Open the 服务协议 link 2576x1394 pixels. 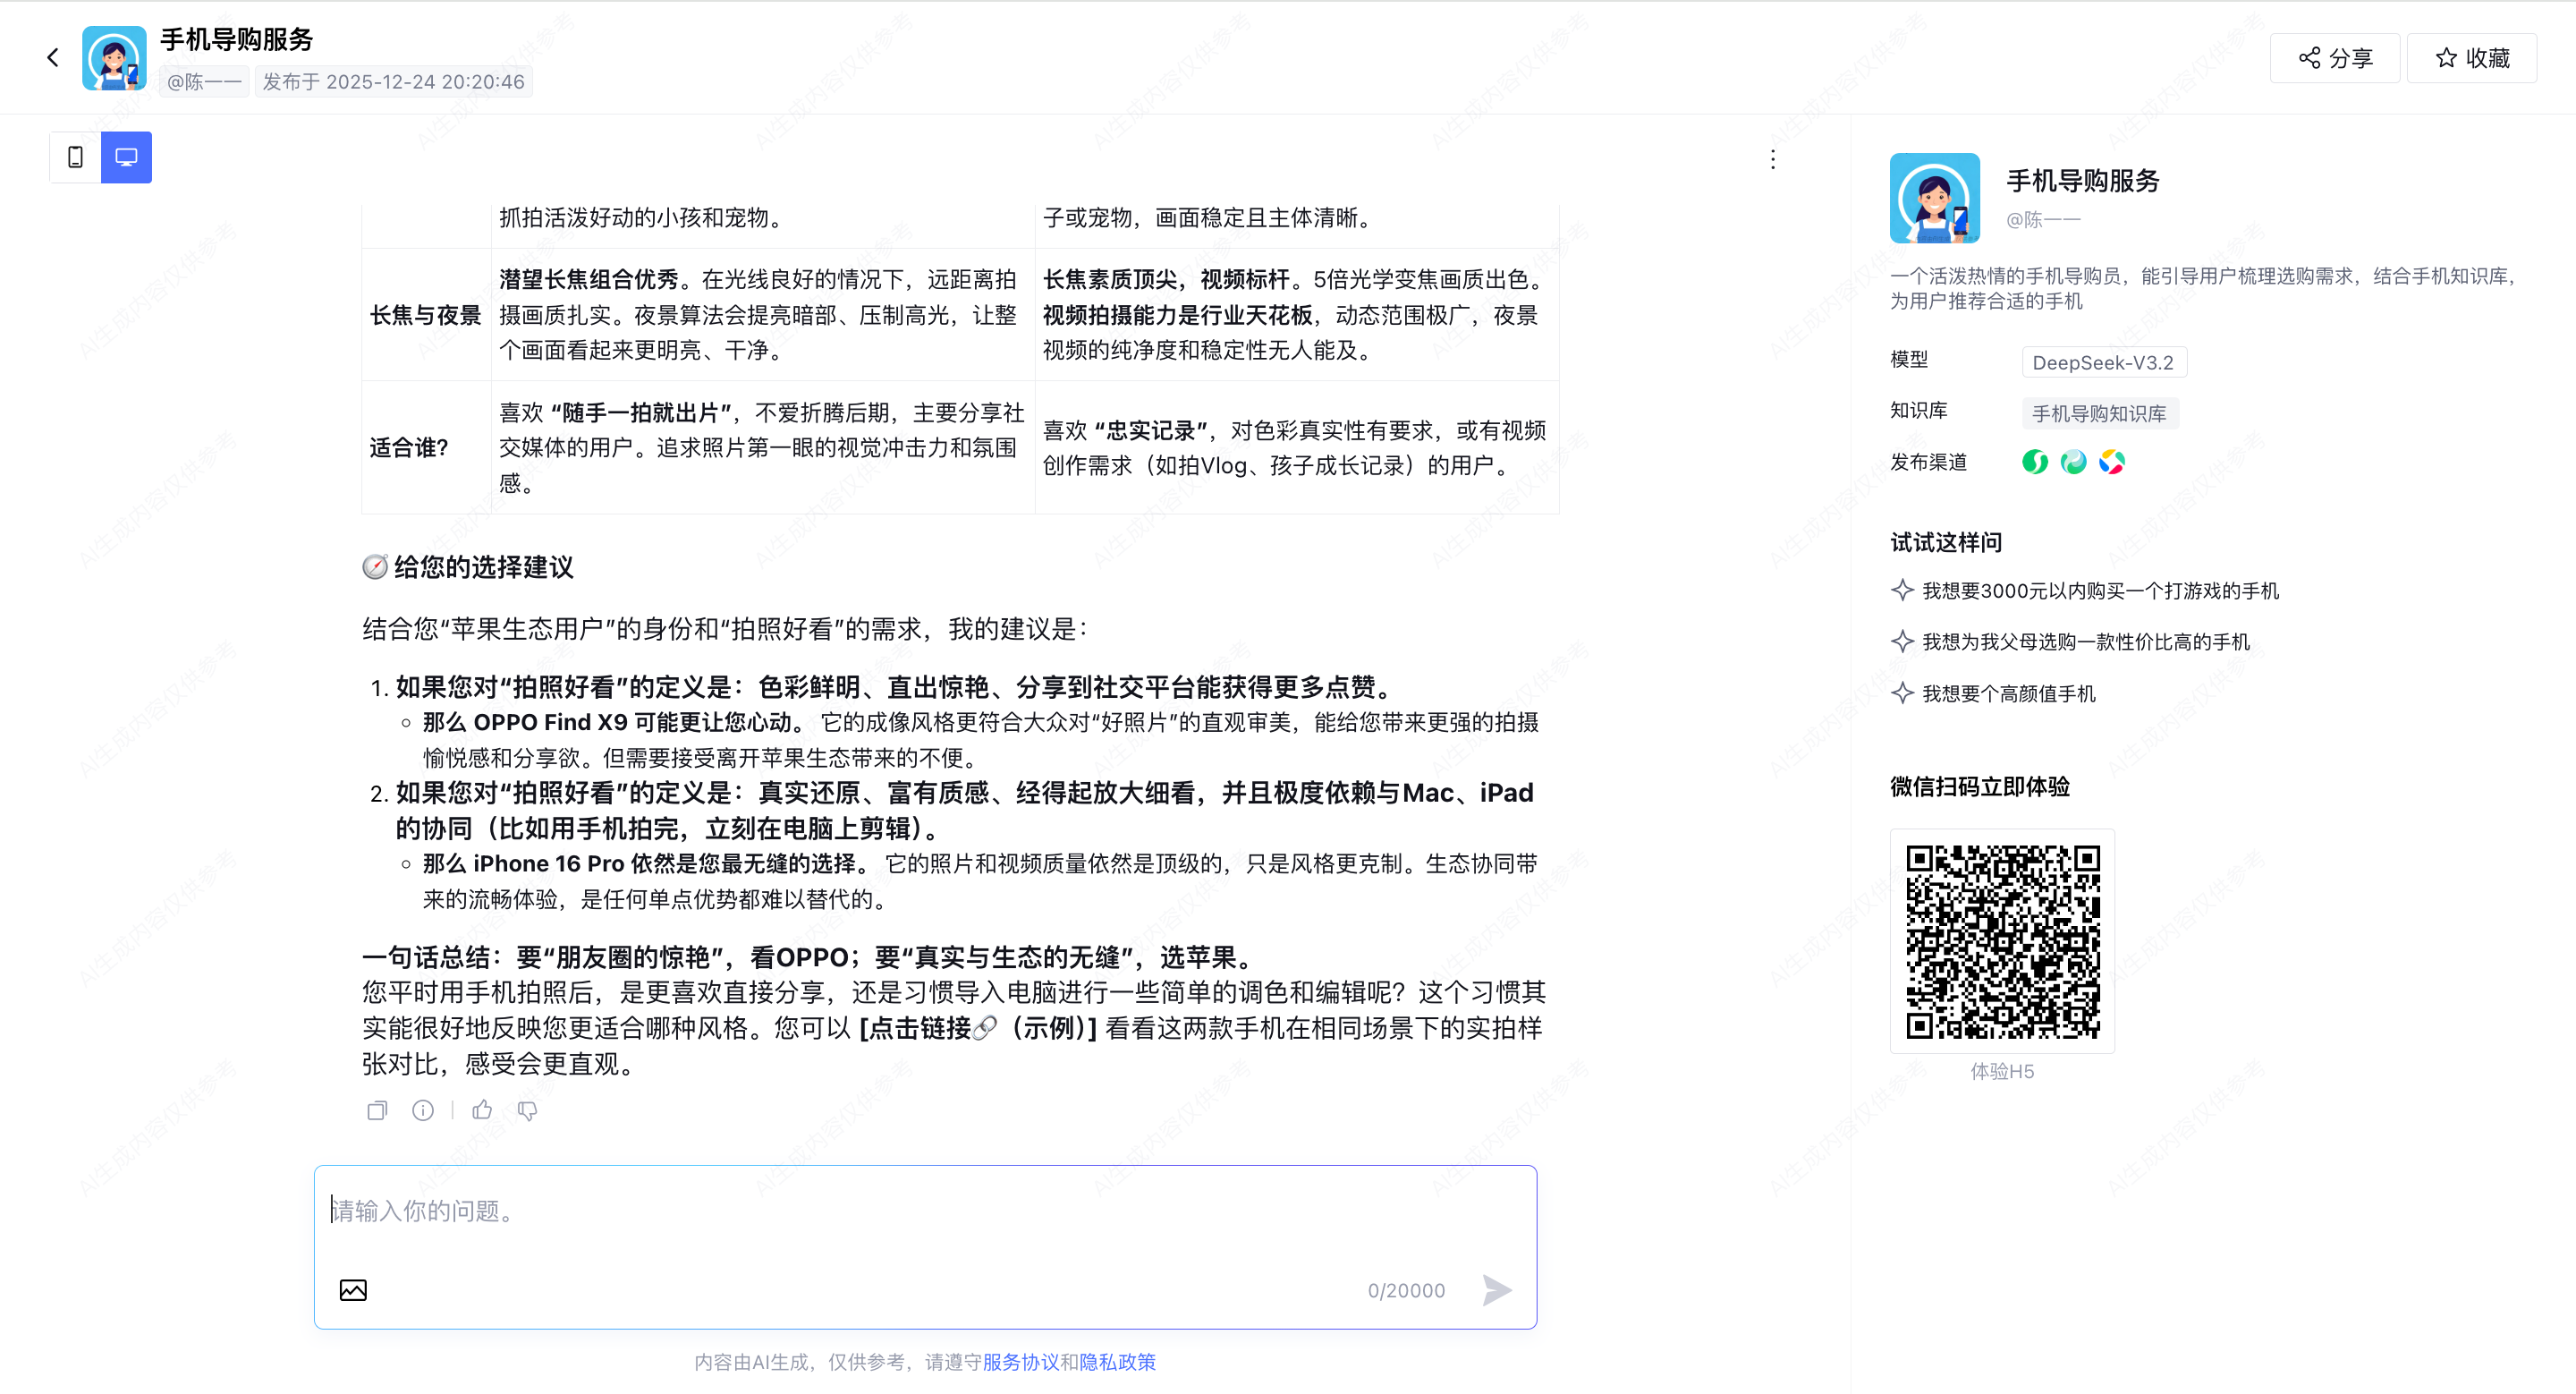click(x=1020, y=1362)
